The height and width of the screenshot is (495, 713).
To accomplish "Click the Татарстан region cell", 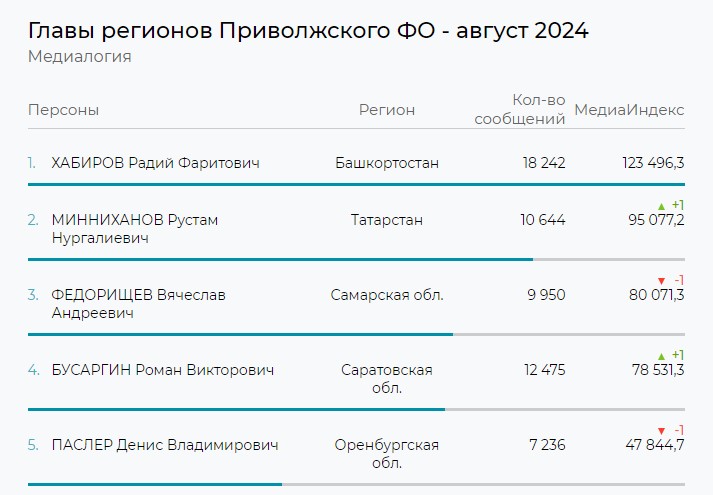I will click(x=387, y=219).
